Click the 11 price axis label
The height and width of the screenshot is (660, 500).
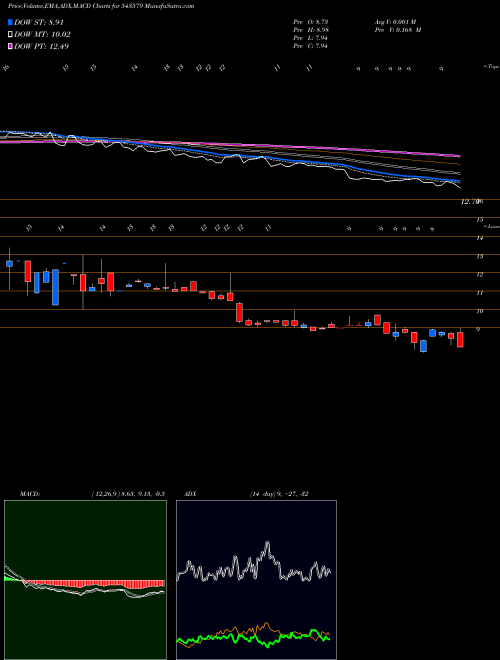point(479,293)
